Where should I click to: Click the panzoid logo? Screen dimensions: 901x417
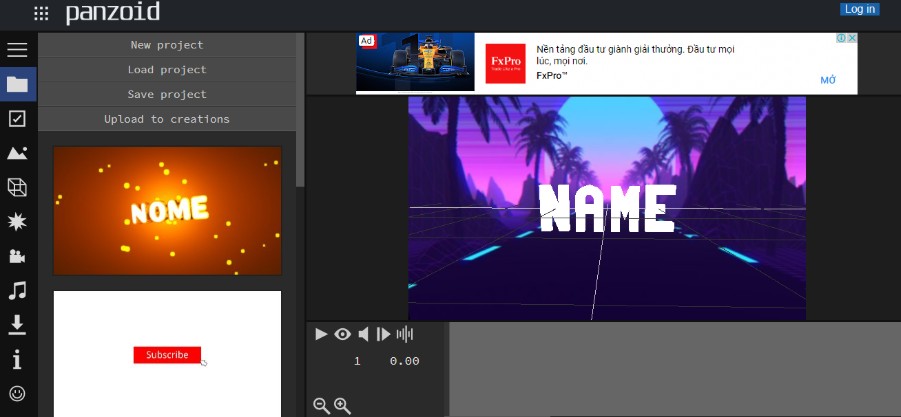click(113, 13)
